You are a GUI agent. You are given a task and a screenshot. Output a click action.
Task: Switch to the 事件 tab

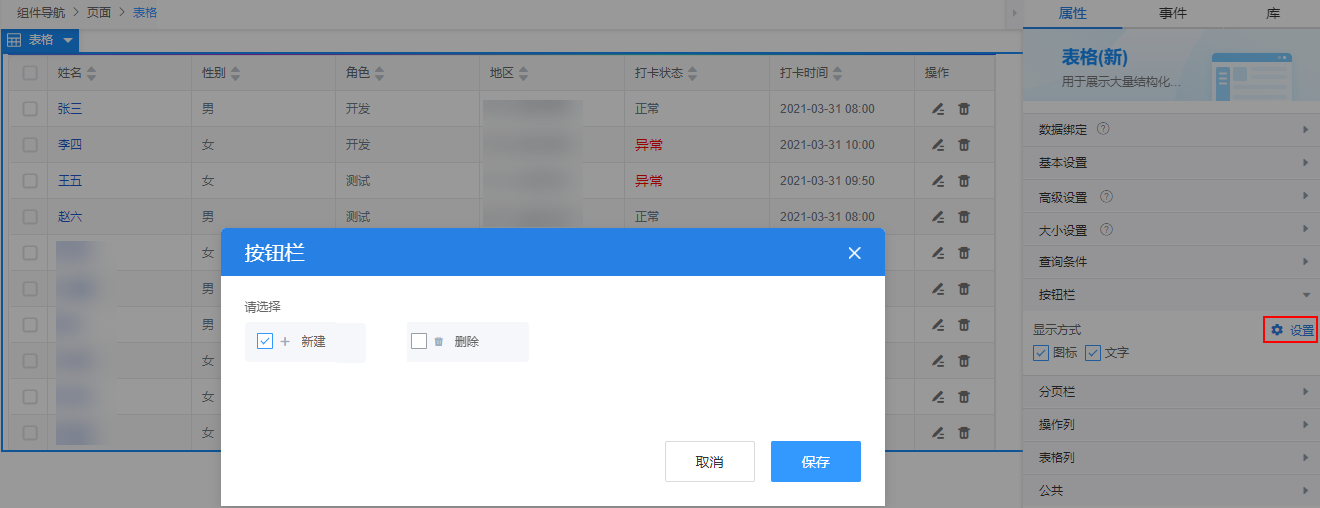(x=1173, y=13)
